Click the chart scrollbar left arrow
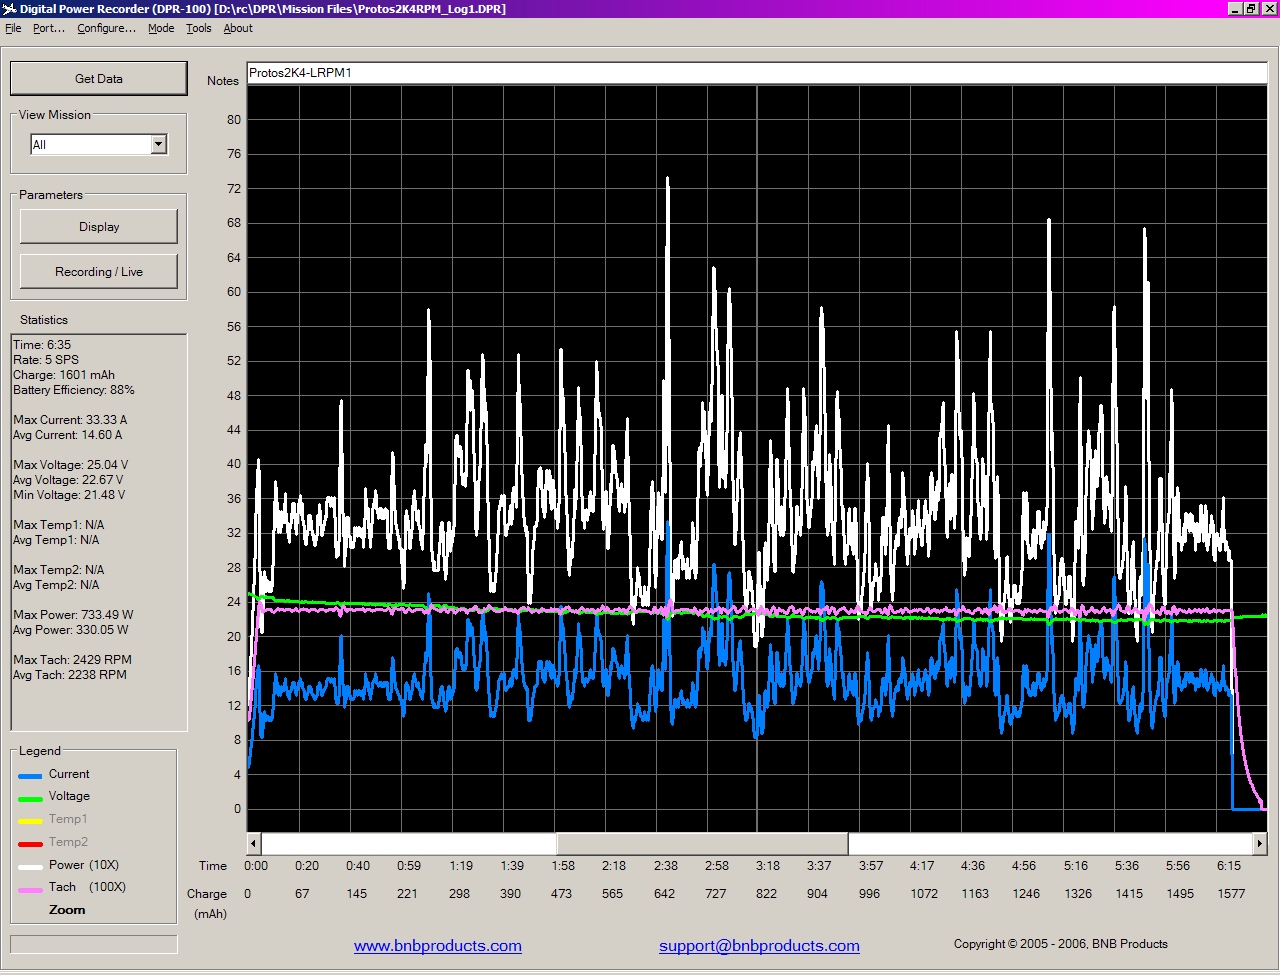The height and width of the screenshot is (975, 1280). 254,844
